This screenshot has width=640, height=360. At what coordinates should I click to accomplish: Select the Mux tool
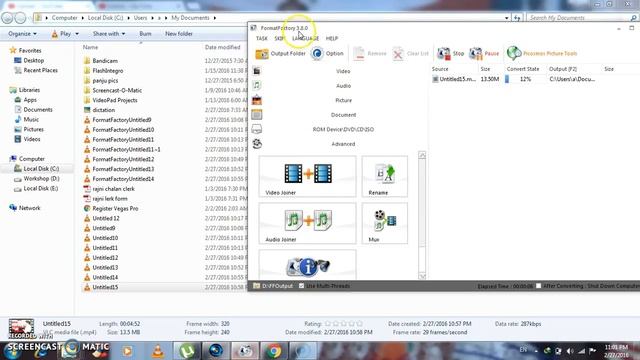click(384, 223)
